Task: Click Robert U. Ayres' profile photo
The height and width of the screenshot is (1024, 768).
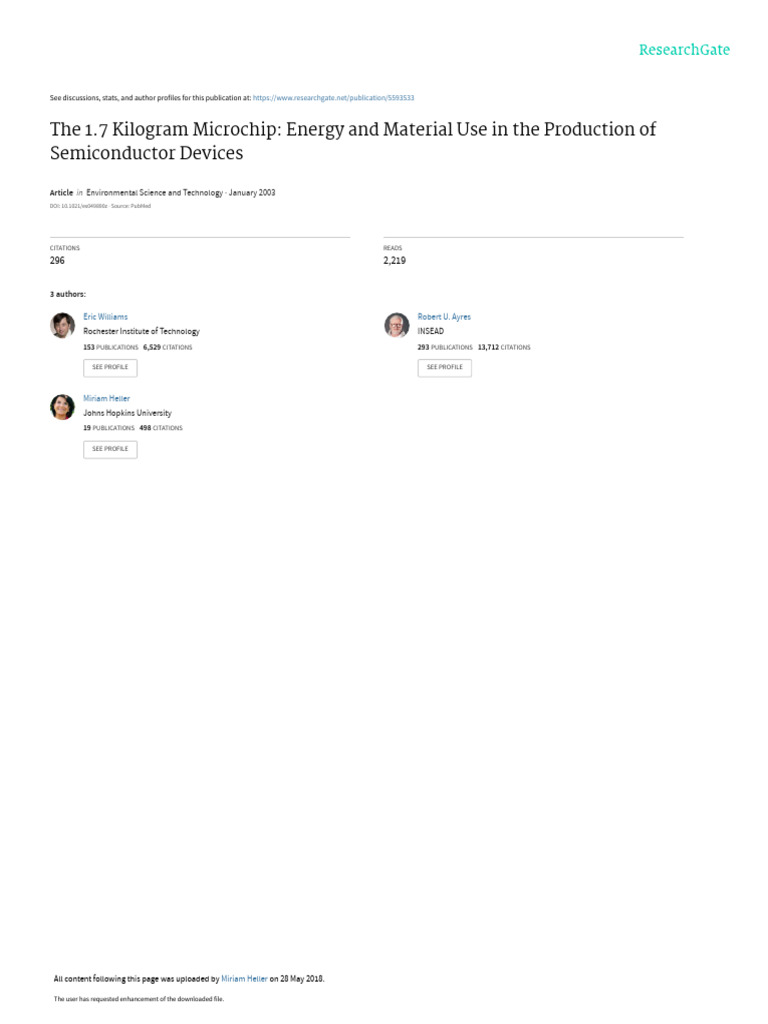Action: pyautogui.click(x=396, y=325)
